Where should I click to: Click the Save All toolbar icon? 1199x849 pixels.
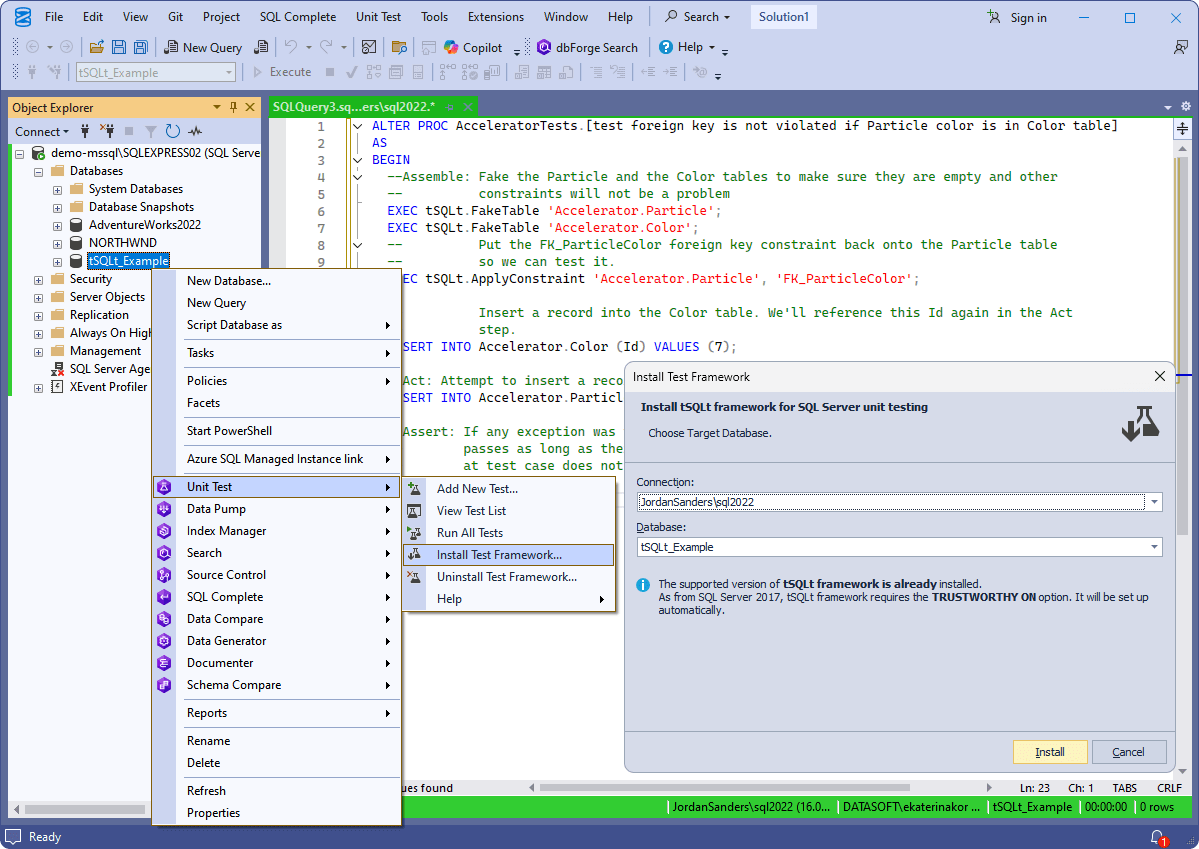[x=141, y=47]
